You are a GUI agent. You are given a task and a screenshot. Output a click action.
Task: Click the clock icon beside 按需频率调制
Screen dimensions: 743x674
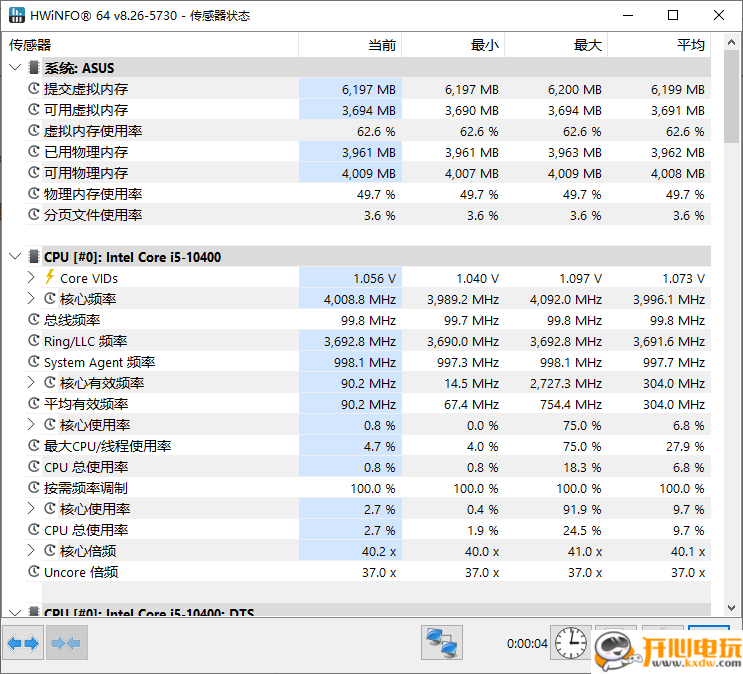coord(34,487)
